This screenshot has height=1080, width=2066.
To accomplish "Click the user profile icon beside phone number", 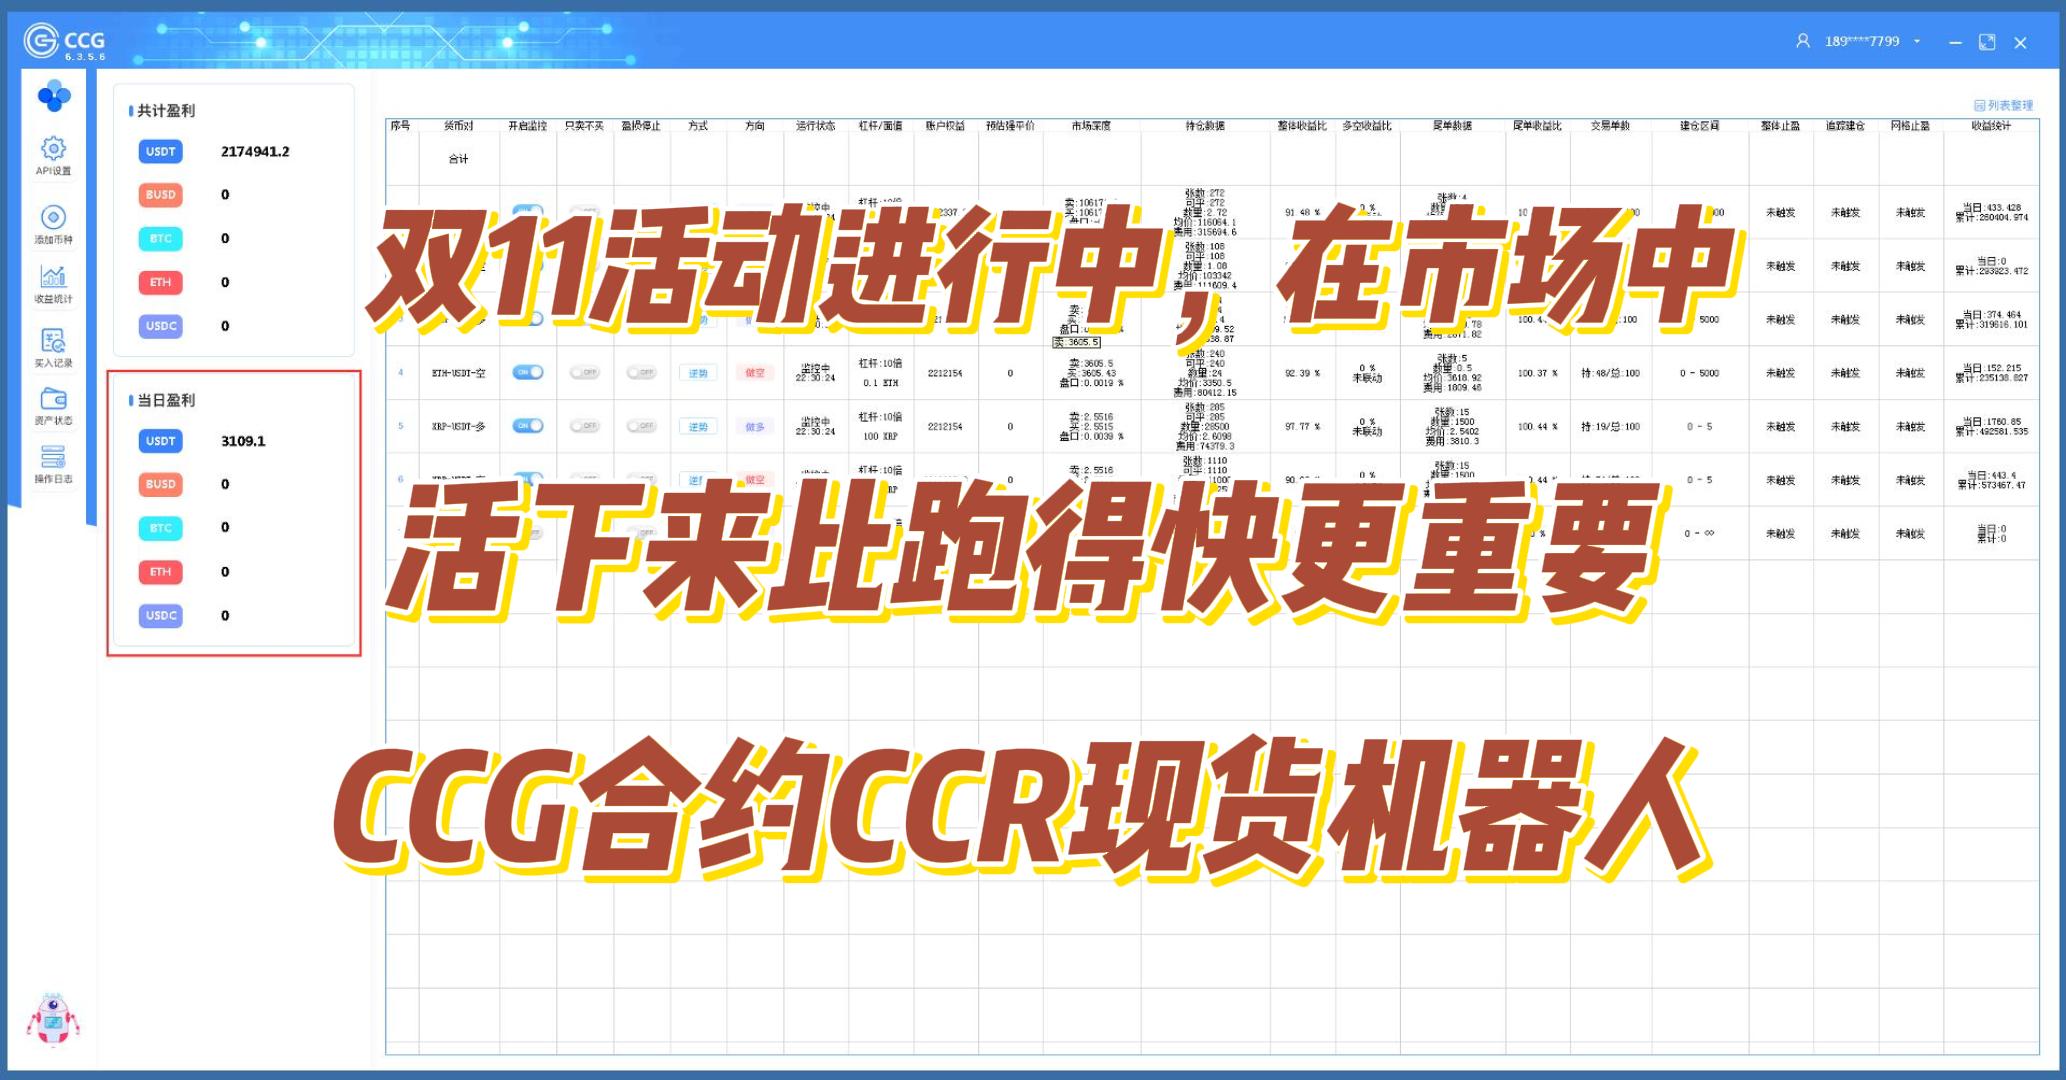I will (1802, 41).
